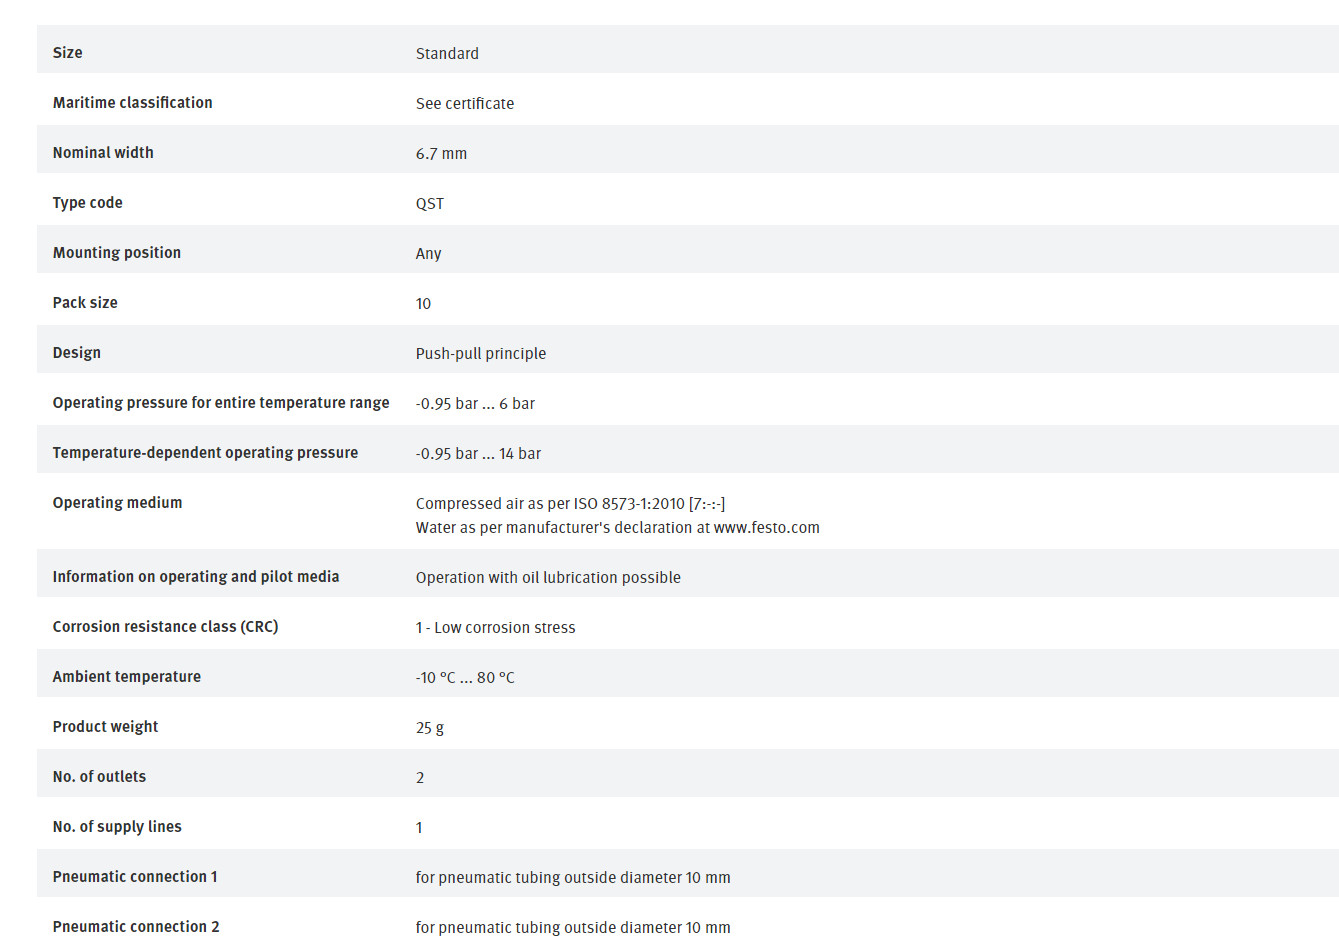The image size is (1339, 948).
Task: Select the Type code value QST
Action: [430, 204]
